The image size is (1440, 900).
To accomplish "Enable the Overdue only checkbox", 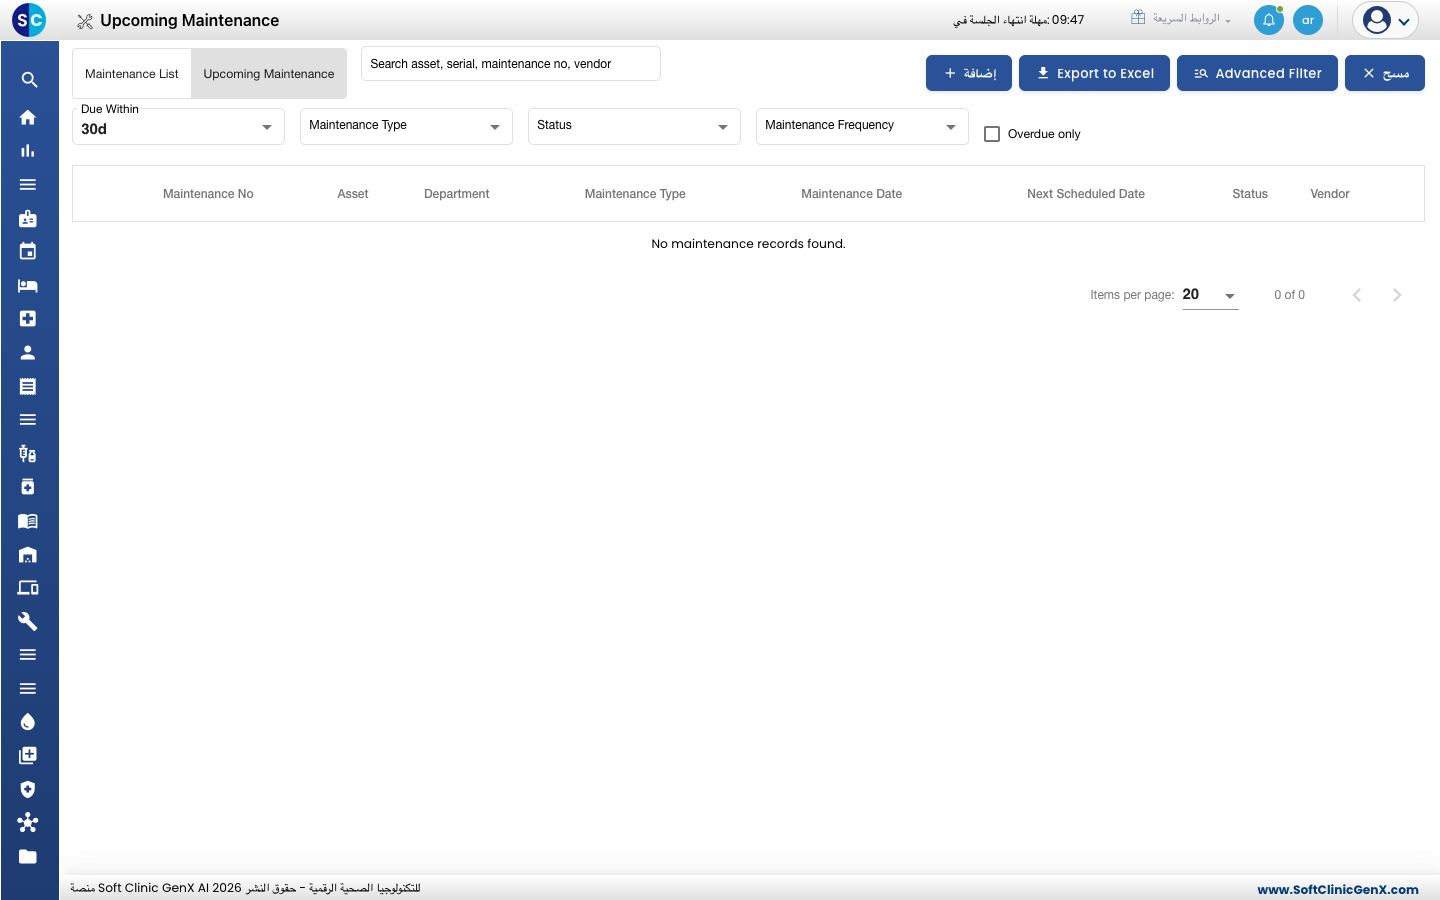I will click(992, 134).
